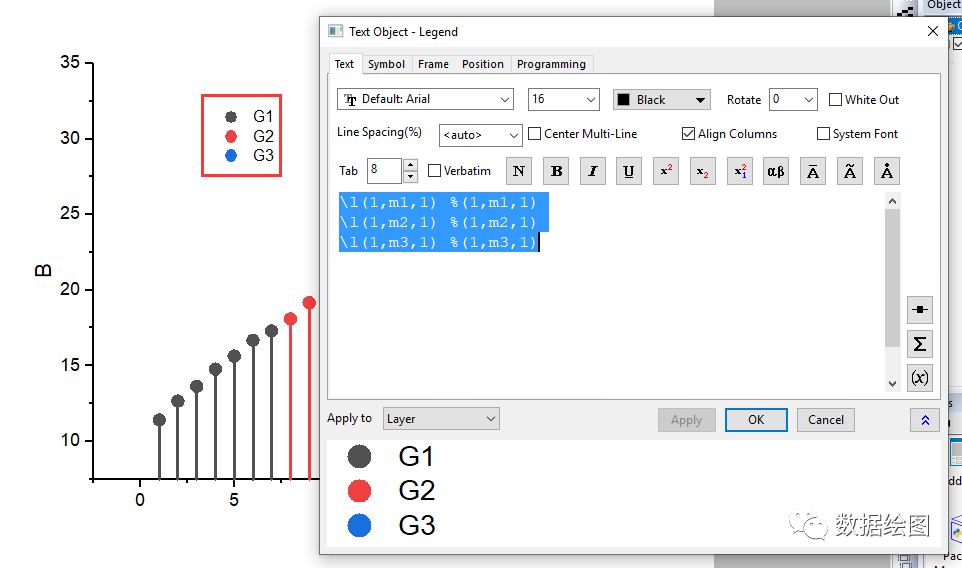Image resolution: width=962 pixels, height=568 pixels.
Task: Click the Greek letters αβ button
Action: (x=776, y=171)
